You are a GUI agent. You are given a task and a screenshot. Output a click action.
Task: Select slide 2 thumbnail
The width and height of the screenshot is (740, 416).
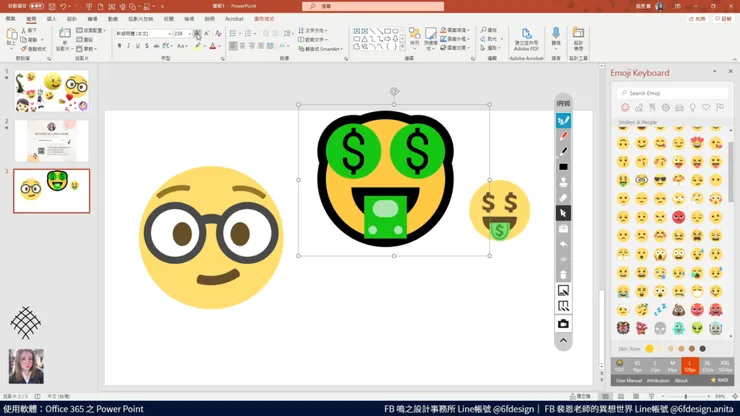coord(51,141)
